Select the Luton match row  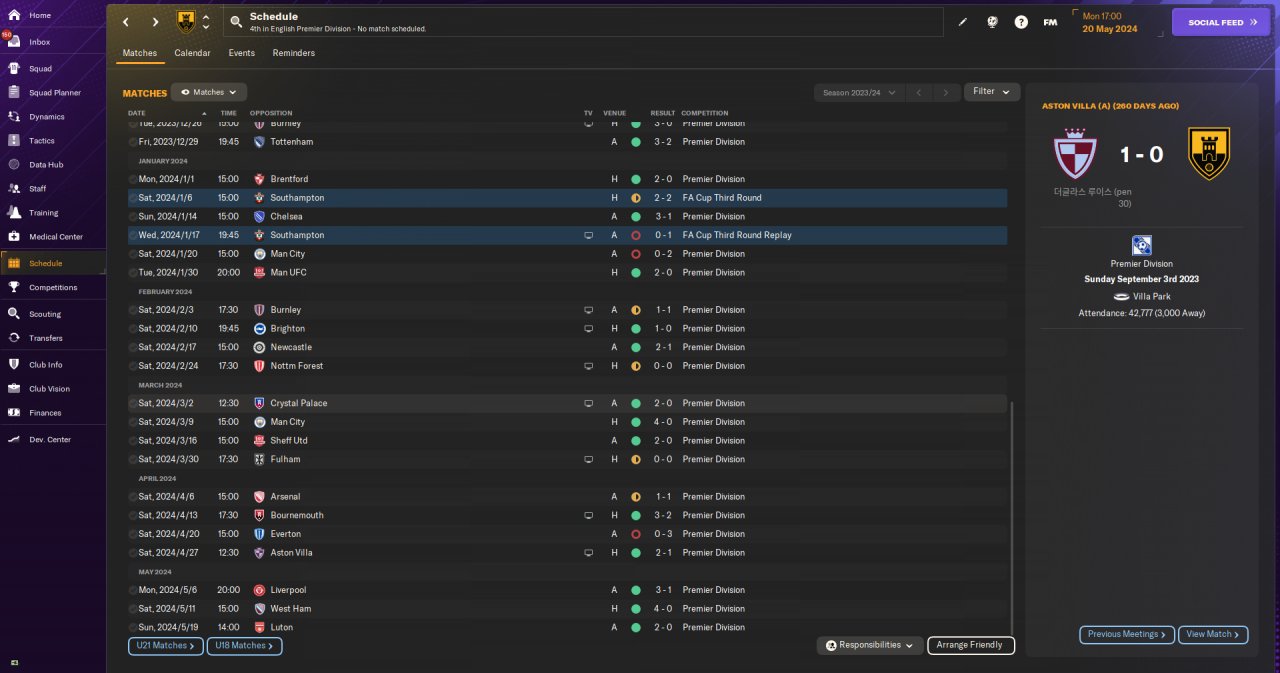(x=567, y=627)
